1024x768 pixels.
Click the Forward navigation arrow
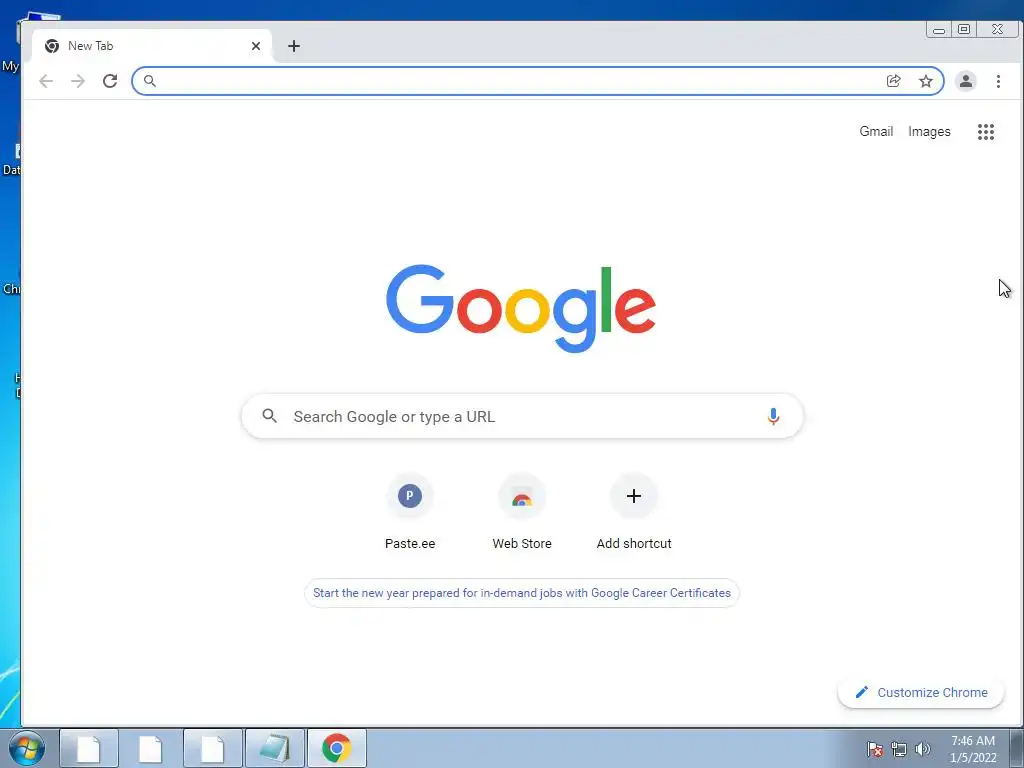click(78, 81)
